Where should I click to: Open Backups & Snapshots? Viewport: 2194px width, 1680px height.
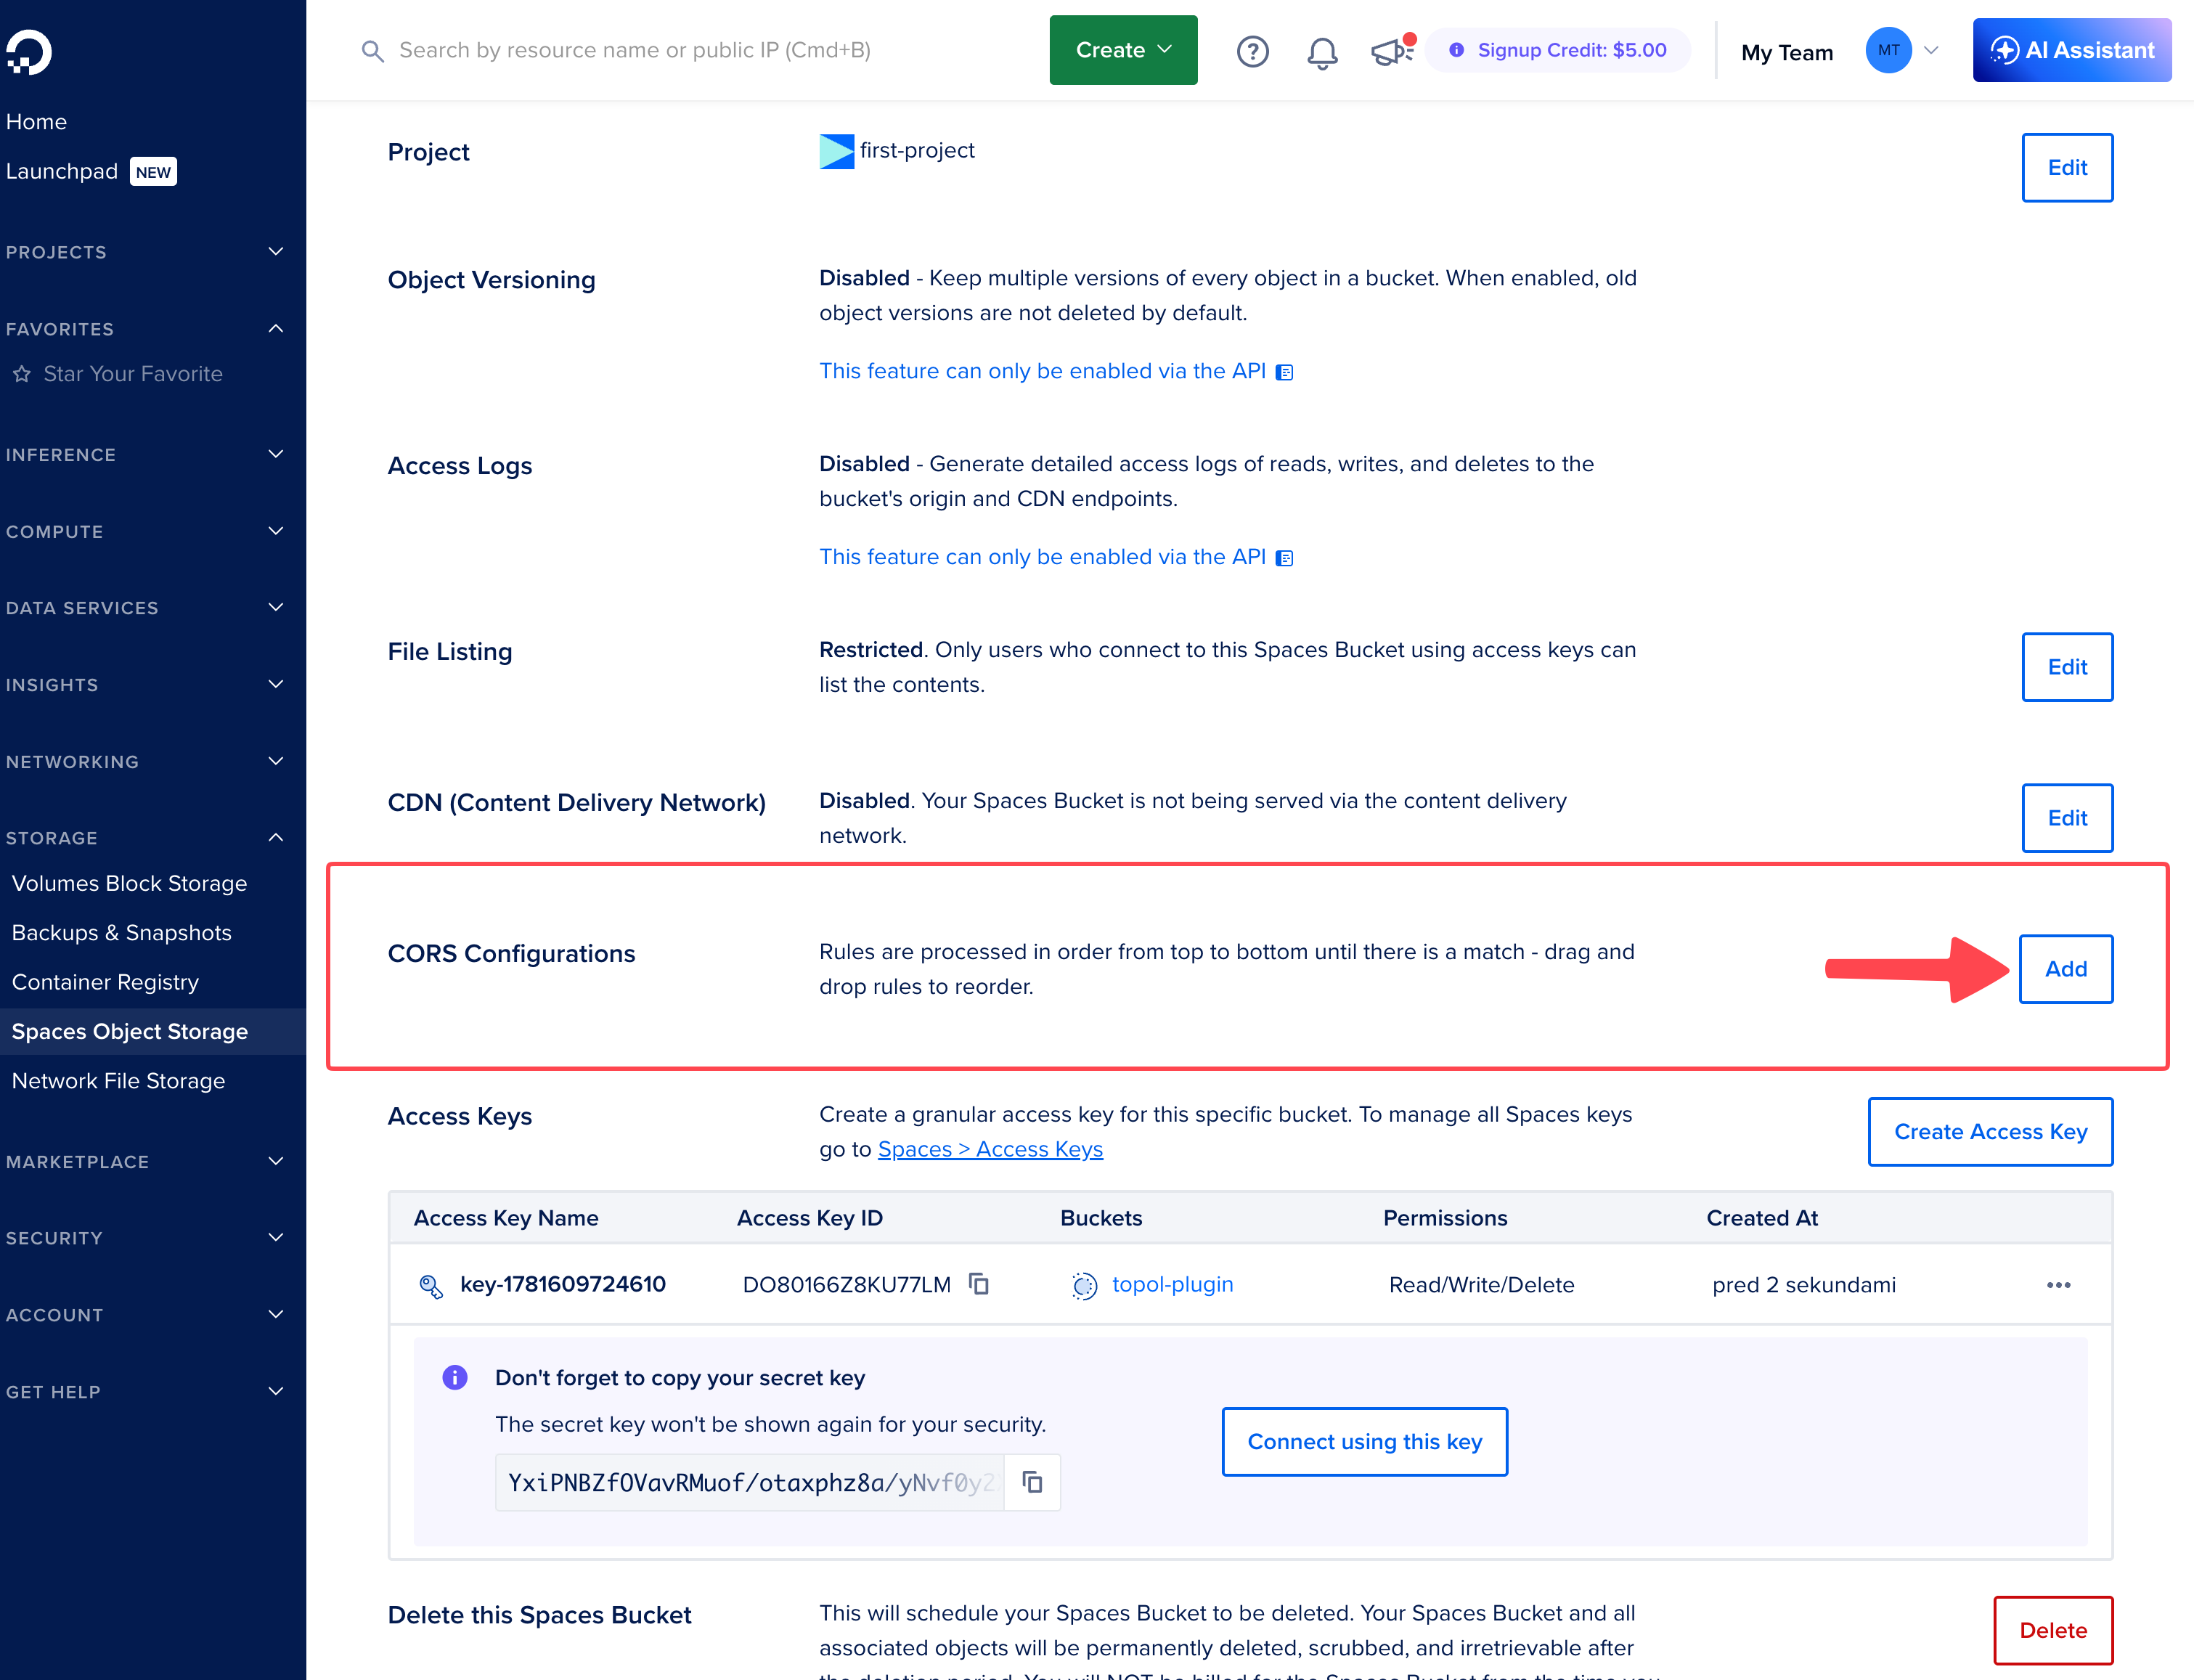(x=121, y=932)
